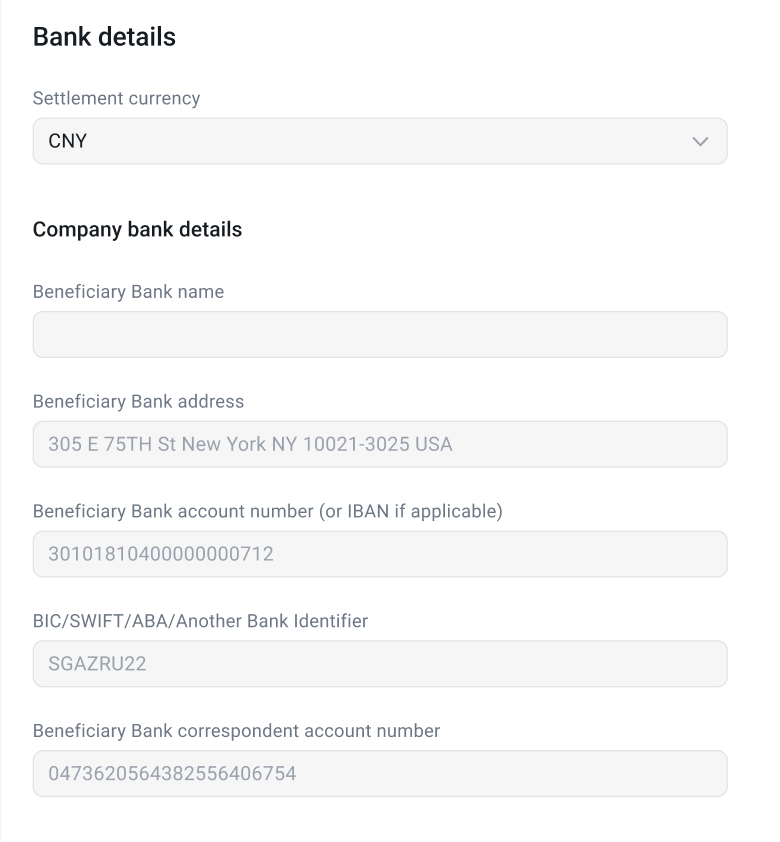The image size is (780, 842).
Task: Click the Company bank details subheading
Action: tap(137, 229)
